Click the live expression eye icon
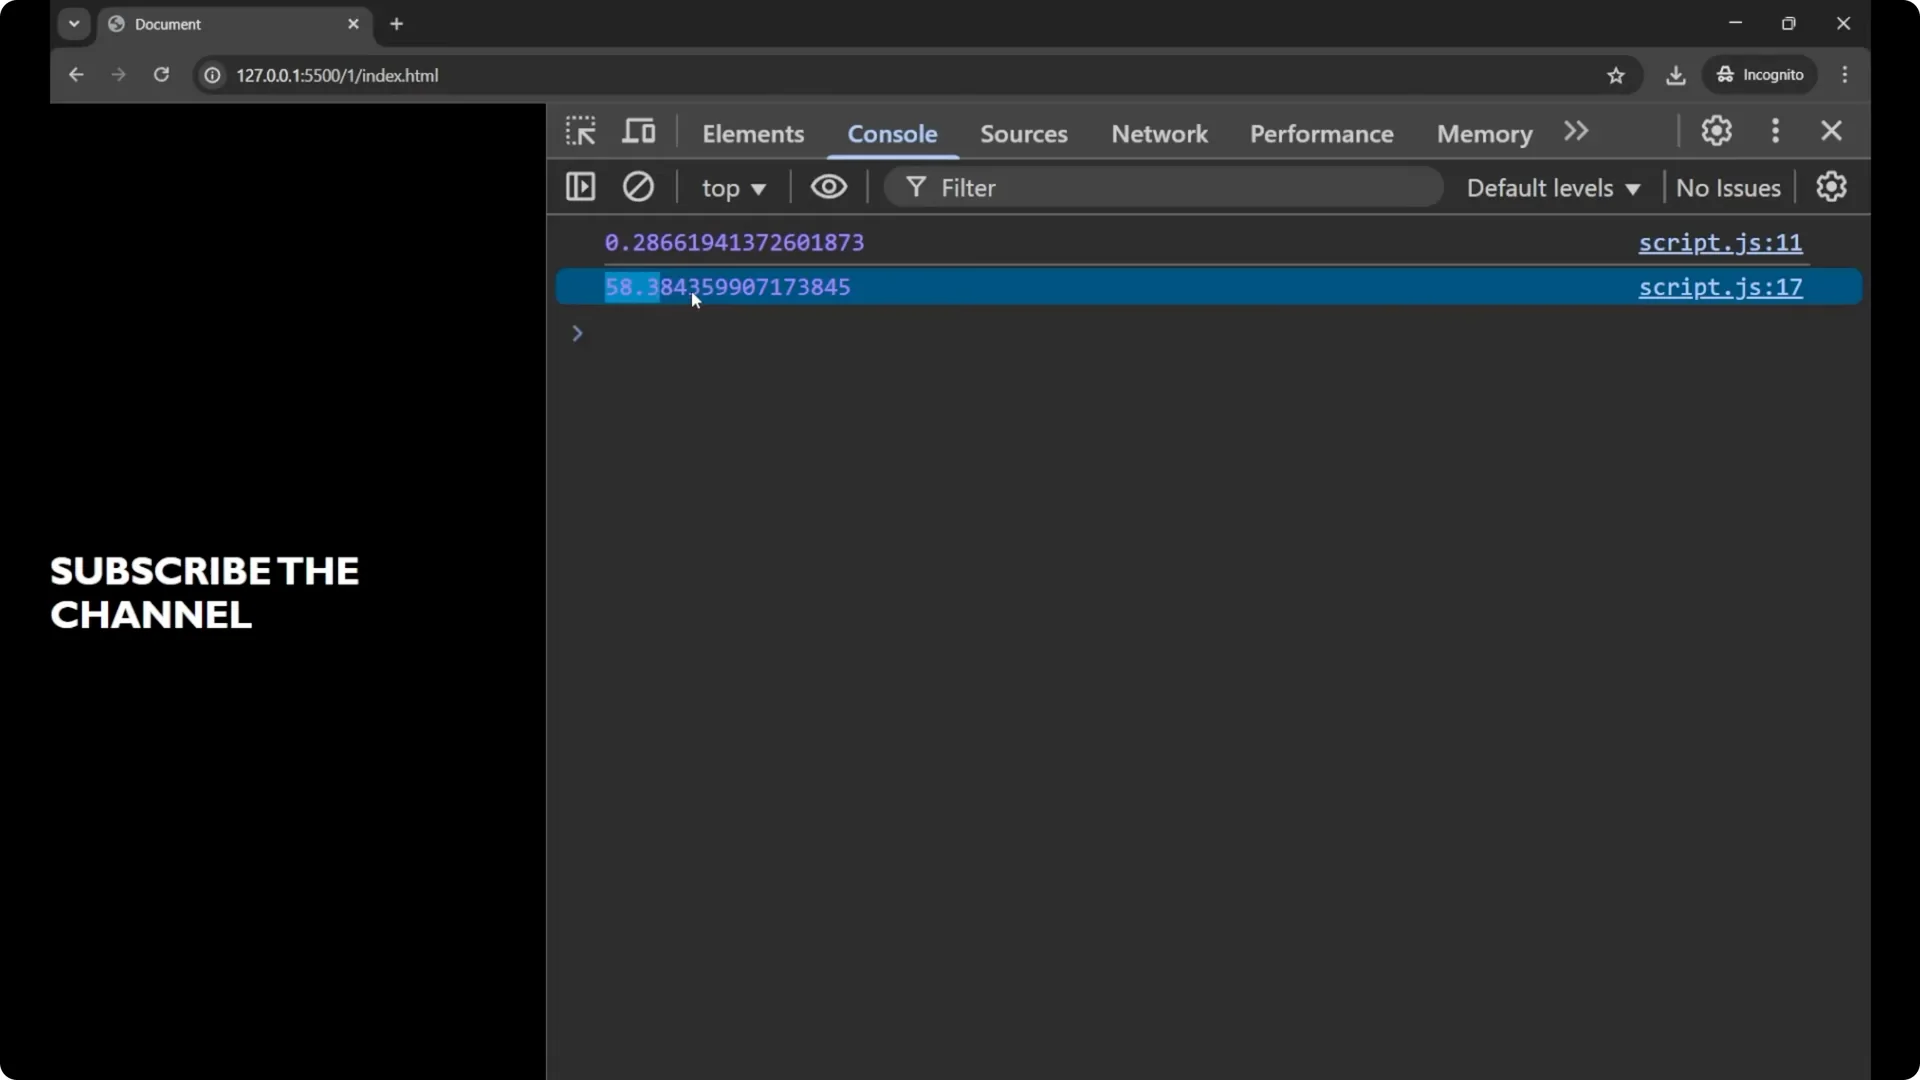 point(828,187)
